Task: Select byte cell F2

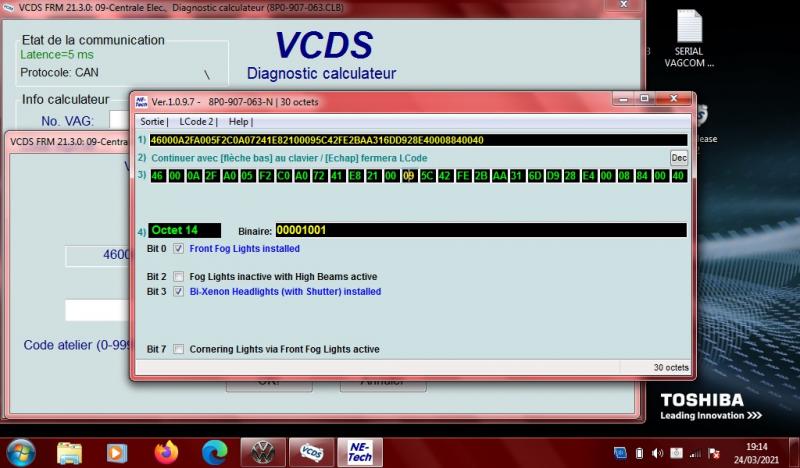Action: tap(265, 176)
